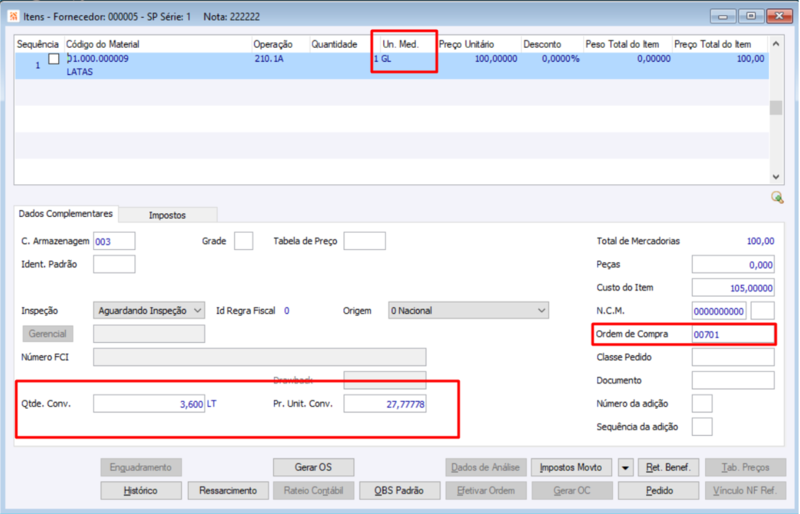Click the Gerencial button
This screenshot has height=514, width=800.
coord(47,334)
